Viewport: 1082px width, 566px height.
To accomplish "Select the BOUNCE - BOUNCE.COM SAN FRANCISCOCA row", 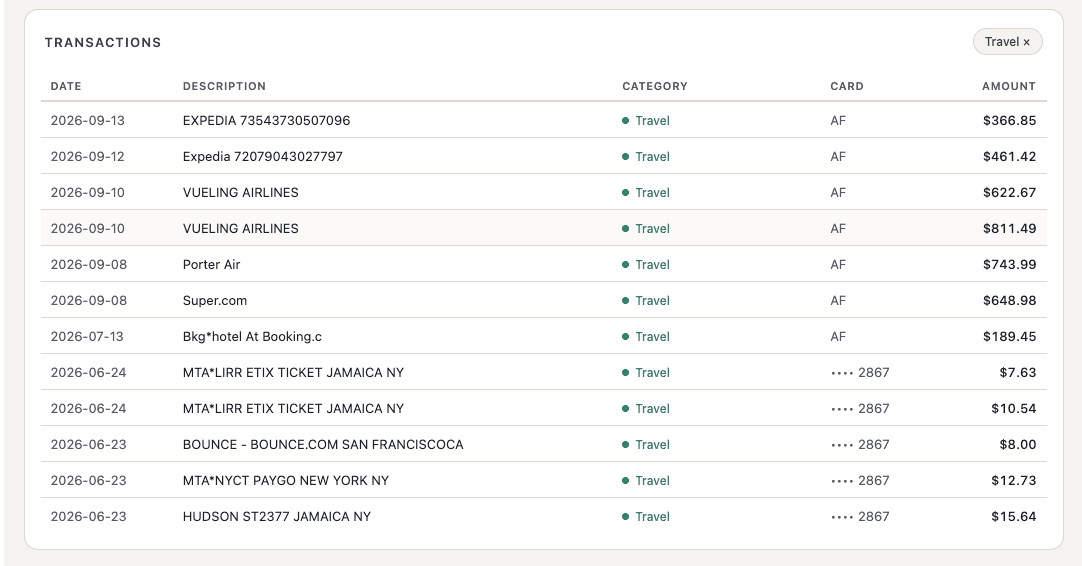I will [x=544, y=444].
